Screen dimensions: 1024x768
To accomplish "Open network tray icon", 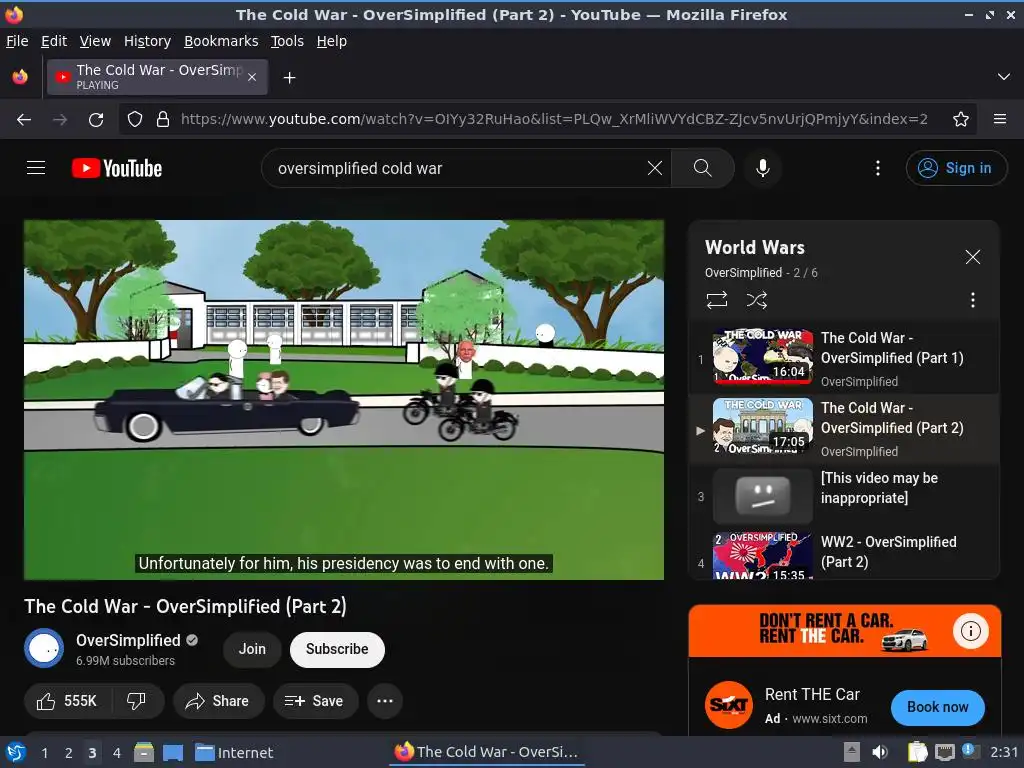I will 944,752.
